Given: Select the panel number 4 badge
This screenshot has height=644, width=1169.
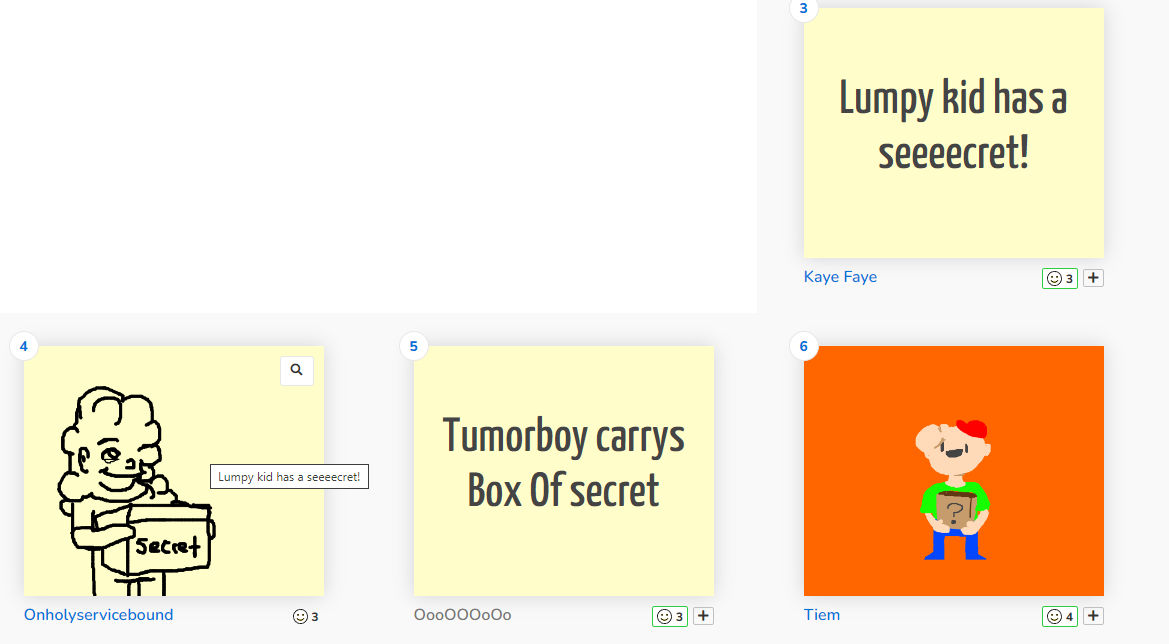Looking at the screenshot, I should tap(24, 346).
